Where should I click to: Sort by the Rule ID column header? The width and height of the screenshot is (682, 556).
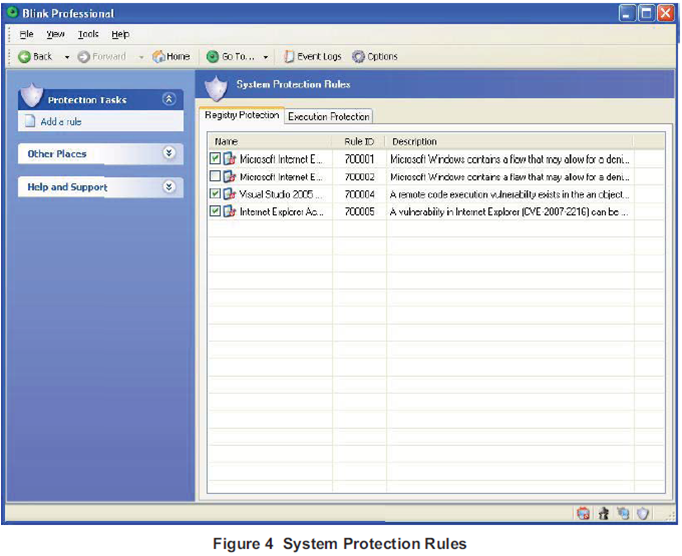pos(359,141)
